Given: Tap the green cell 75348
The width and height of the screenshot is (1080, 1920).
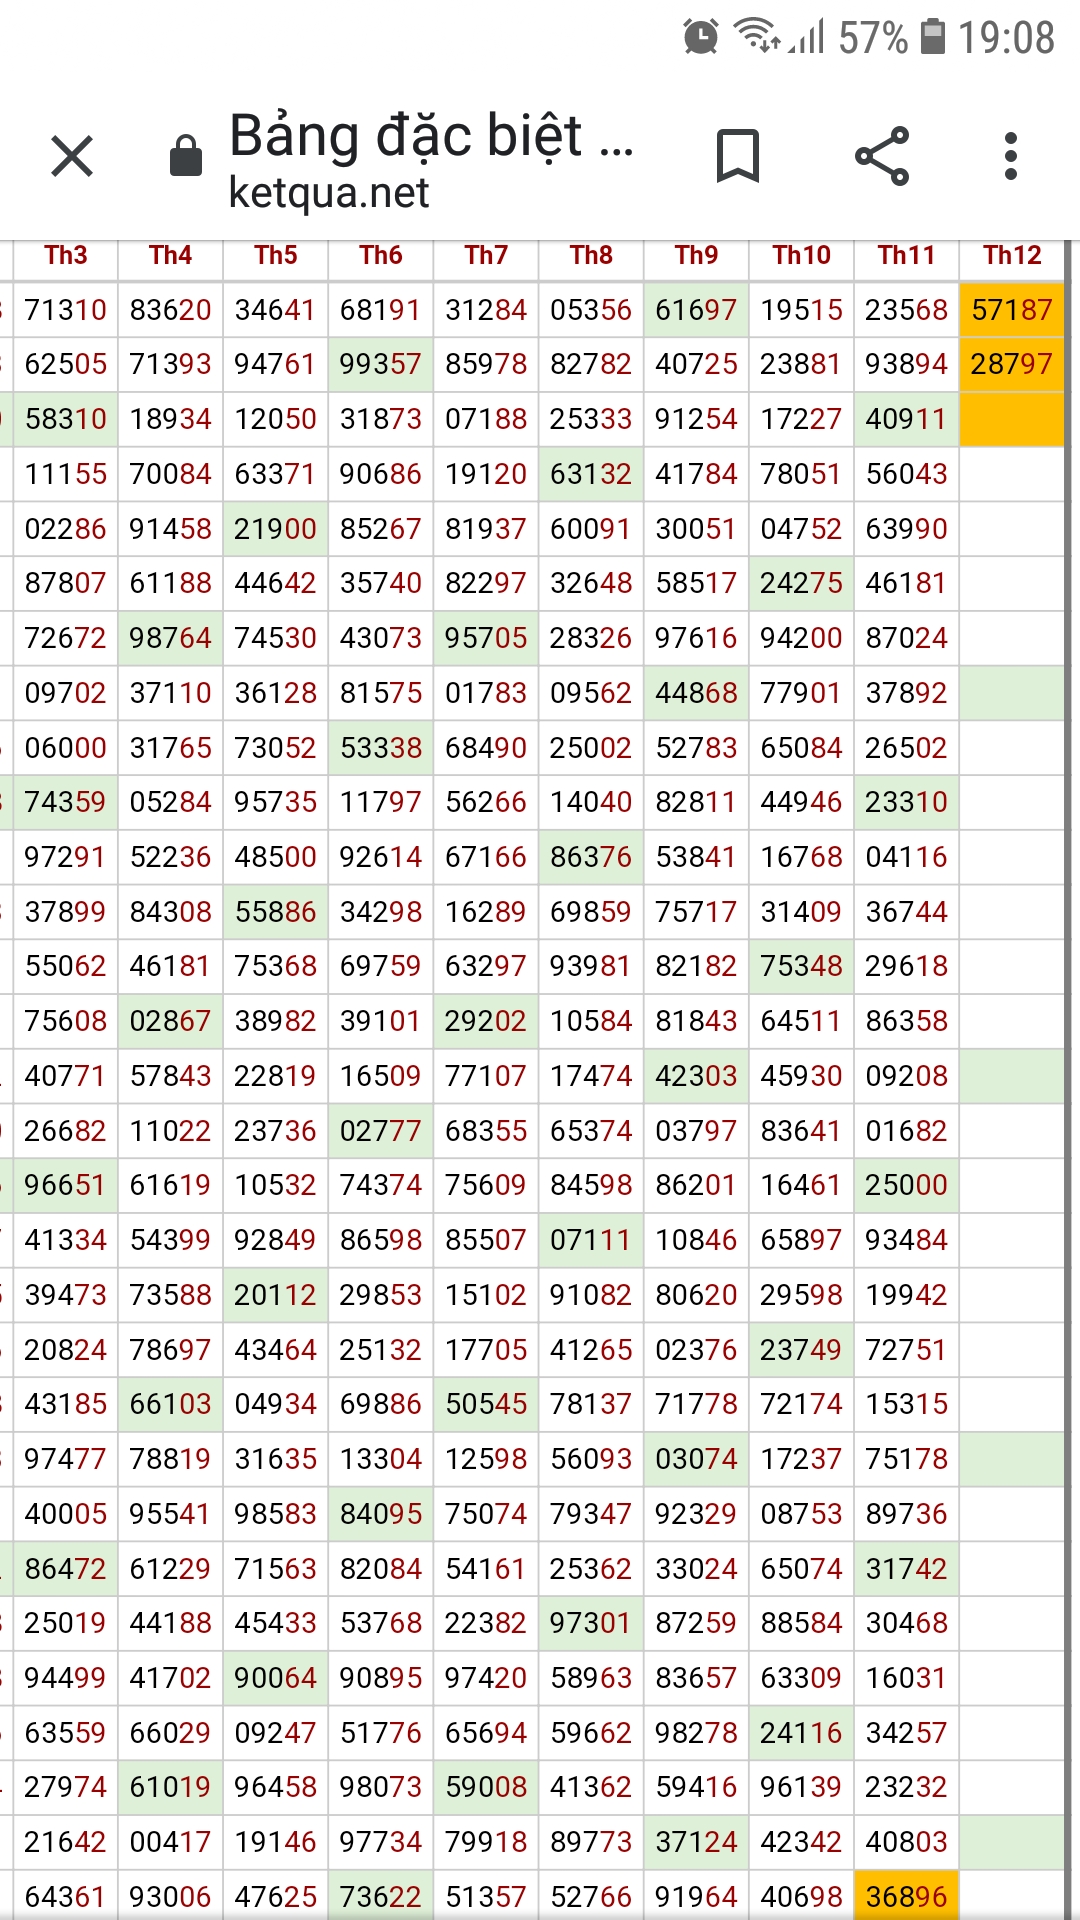Looking at the screenshot, I should coord(801,966).
